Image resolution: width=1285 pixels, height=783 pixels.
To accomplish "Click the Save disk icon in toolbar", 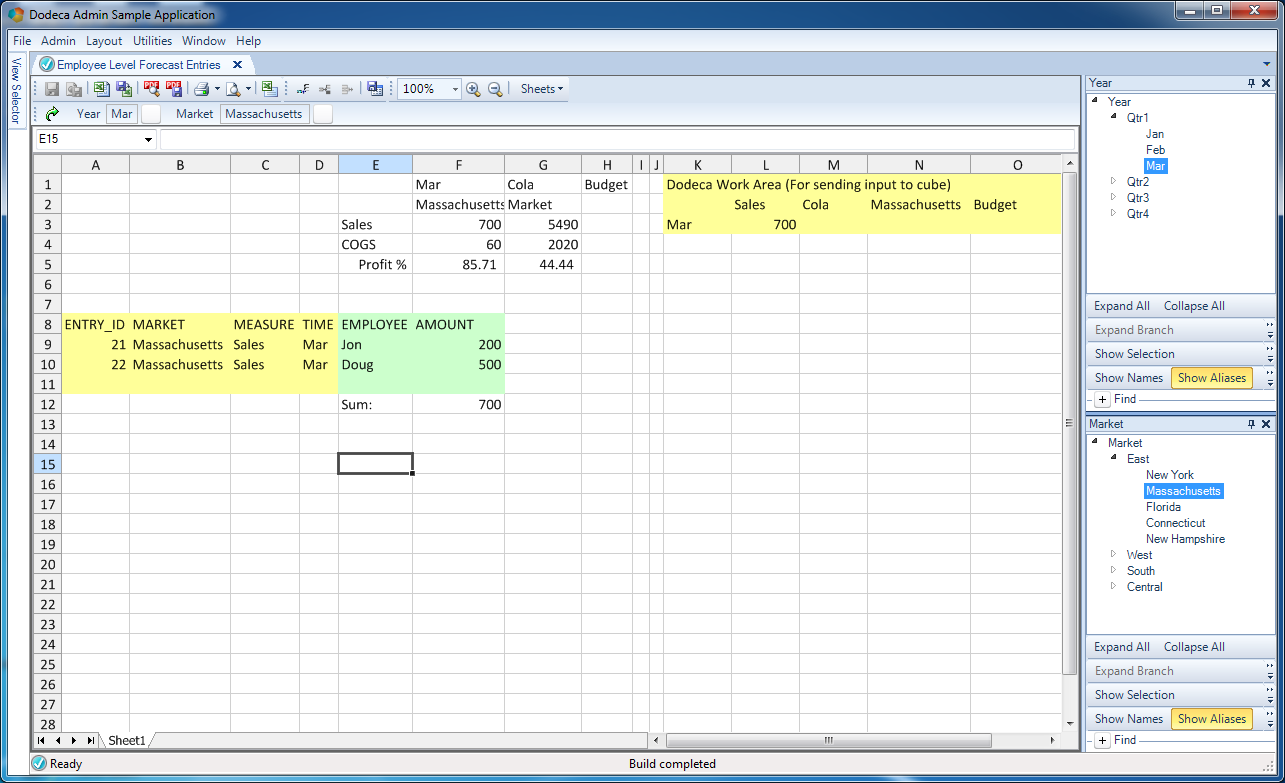I will [x=52, y=89].
